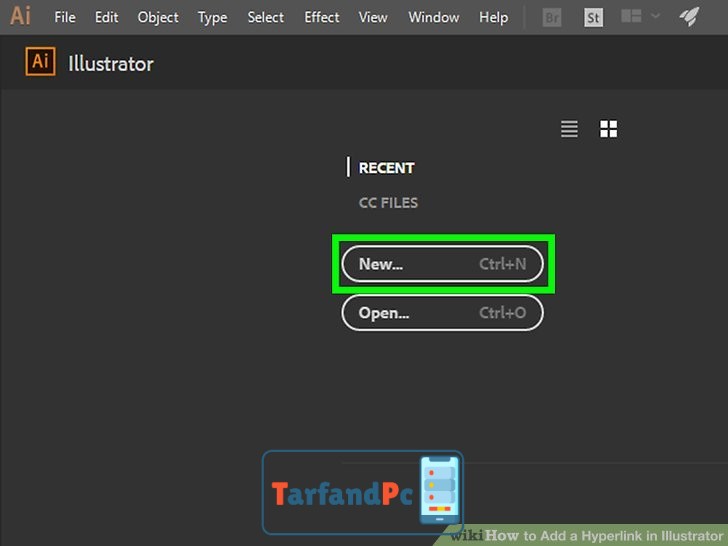Viewport: 728px width, 546px height.
Task: Open the Type menu
Action: click(x=213, y=18)
